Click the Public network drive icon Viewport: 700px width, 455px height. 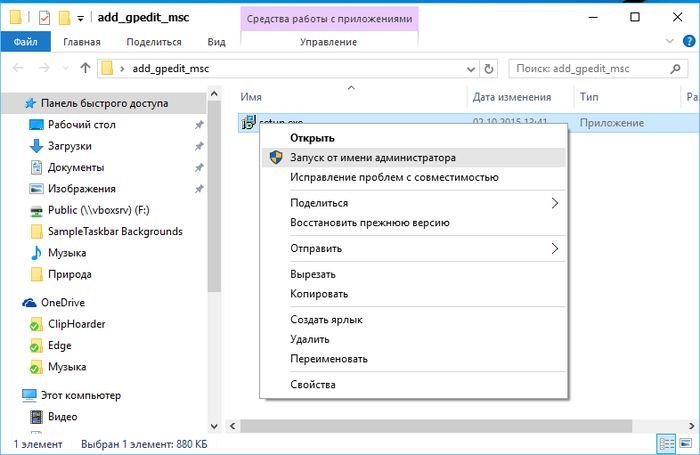(x=37, y=210)
